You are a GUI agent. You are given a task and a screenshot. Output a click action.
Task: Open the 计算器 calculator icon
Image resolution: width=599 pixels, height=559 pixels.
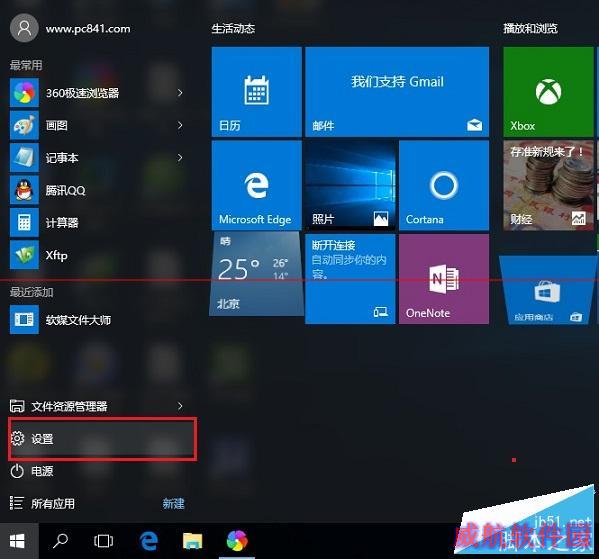click(24, 222)
